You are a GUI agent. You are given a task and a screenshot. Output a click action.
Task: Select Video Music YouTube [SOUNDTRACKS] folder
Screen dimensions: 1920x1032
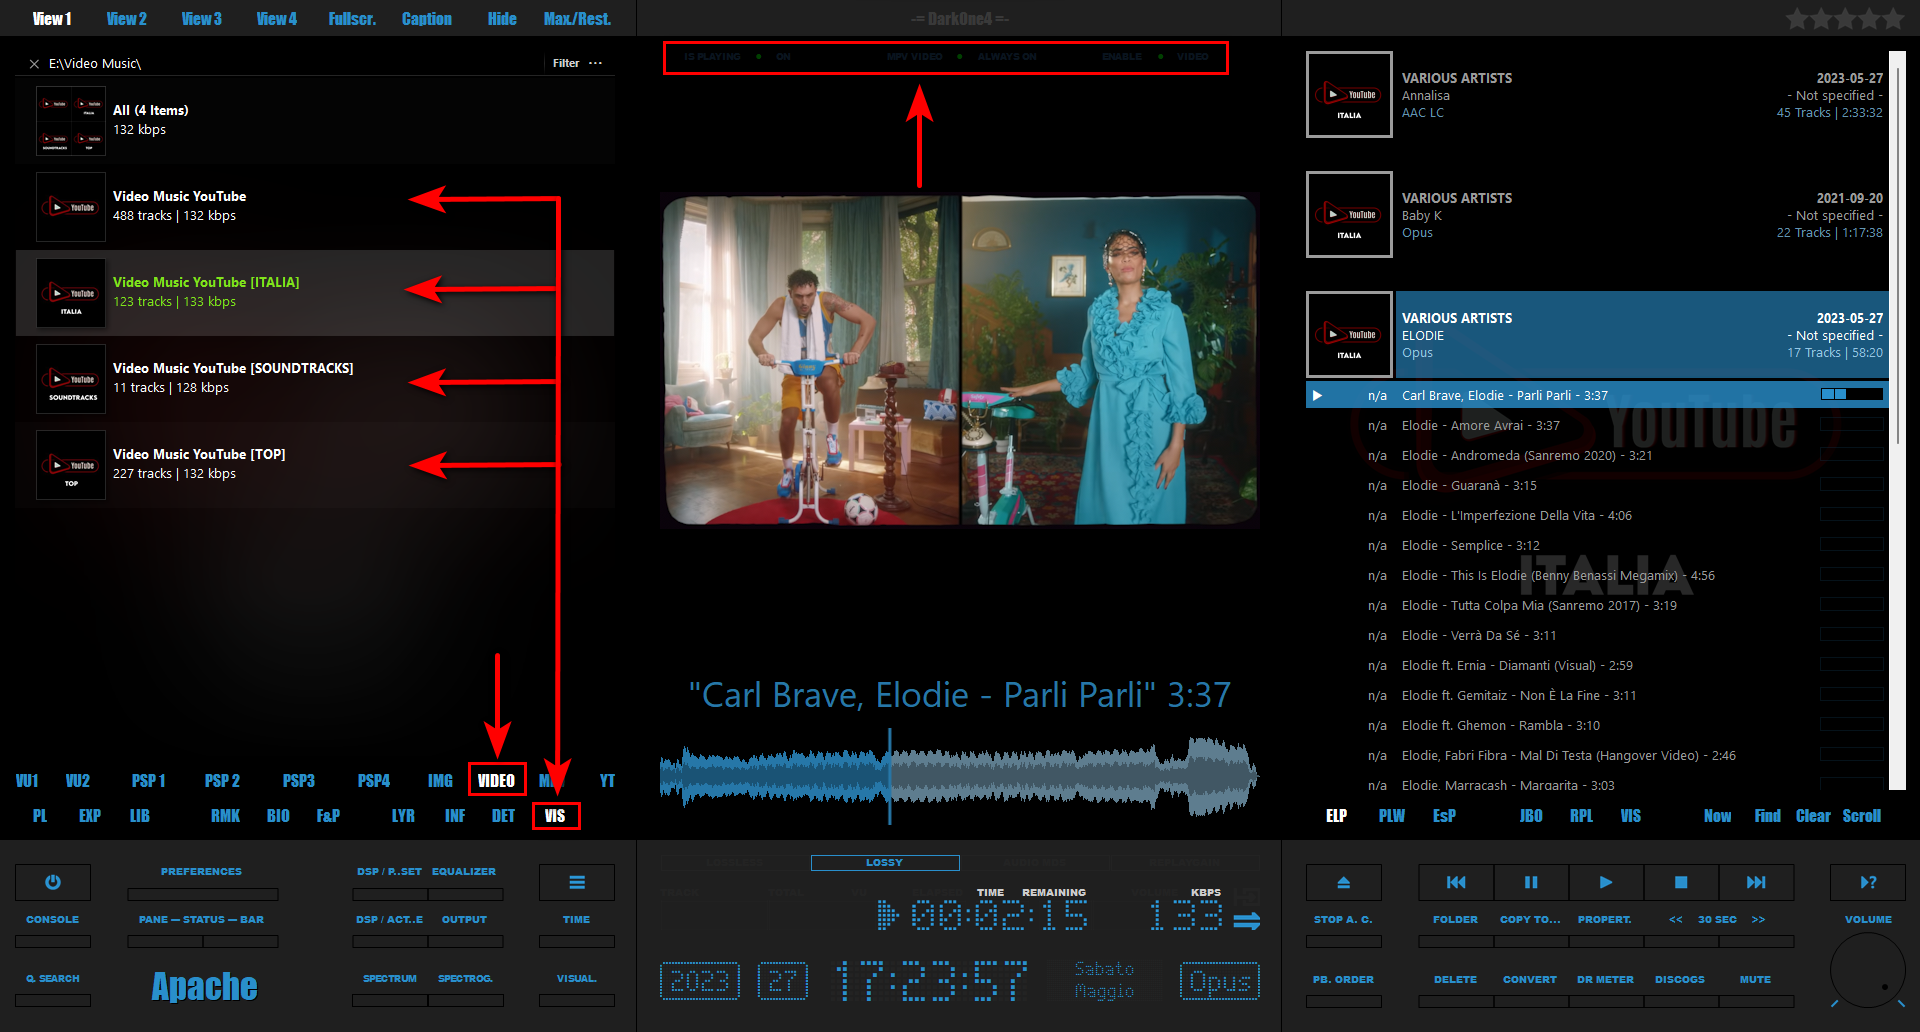click(315, 379)
